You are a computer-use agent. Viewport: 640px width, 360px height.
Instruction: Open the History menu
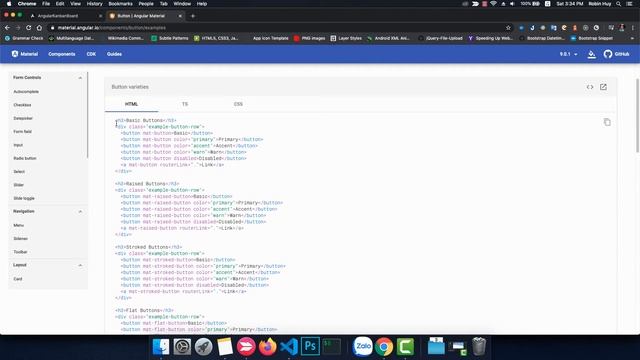pos(94,4)
